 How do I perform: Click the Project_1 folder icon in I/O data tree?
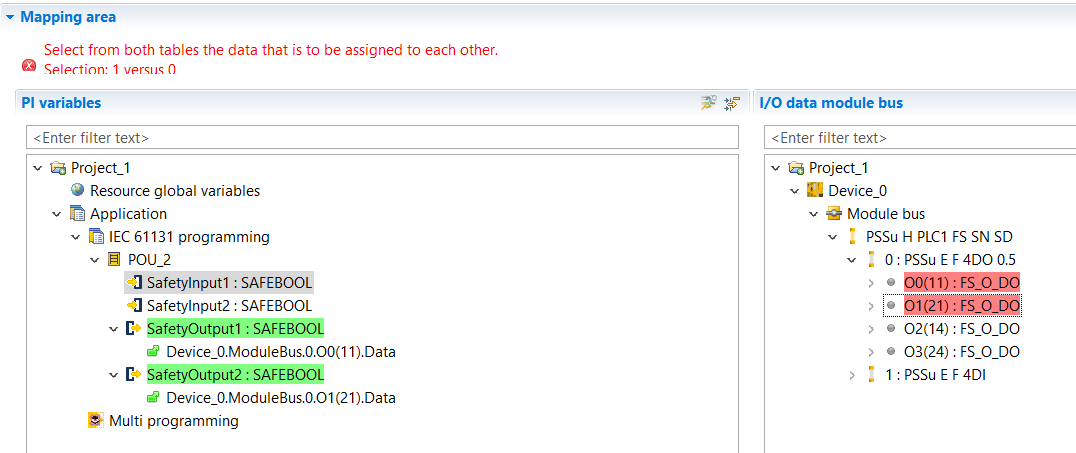[795, 168]
